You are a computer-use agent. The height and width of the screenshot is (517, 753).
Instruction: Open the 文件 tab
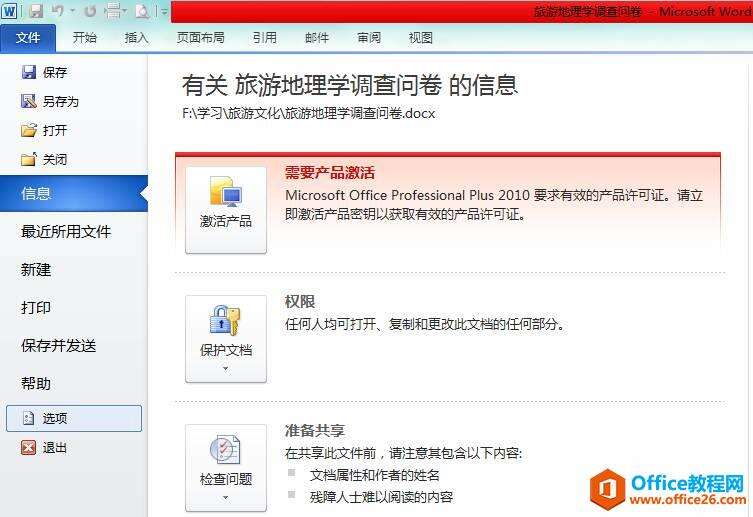click(28, 38)
